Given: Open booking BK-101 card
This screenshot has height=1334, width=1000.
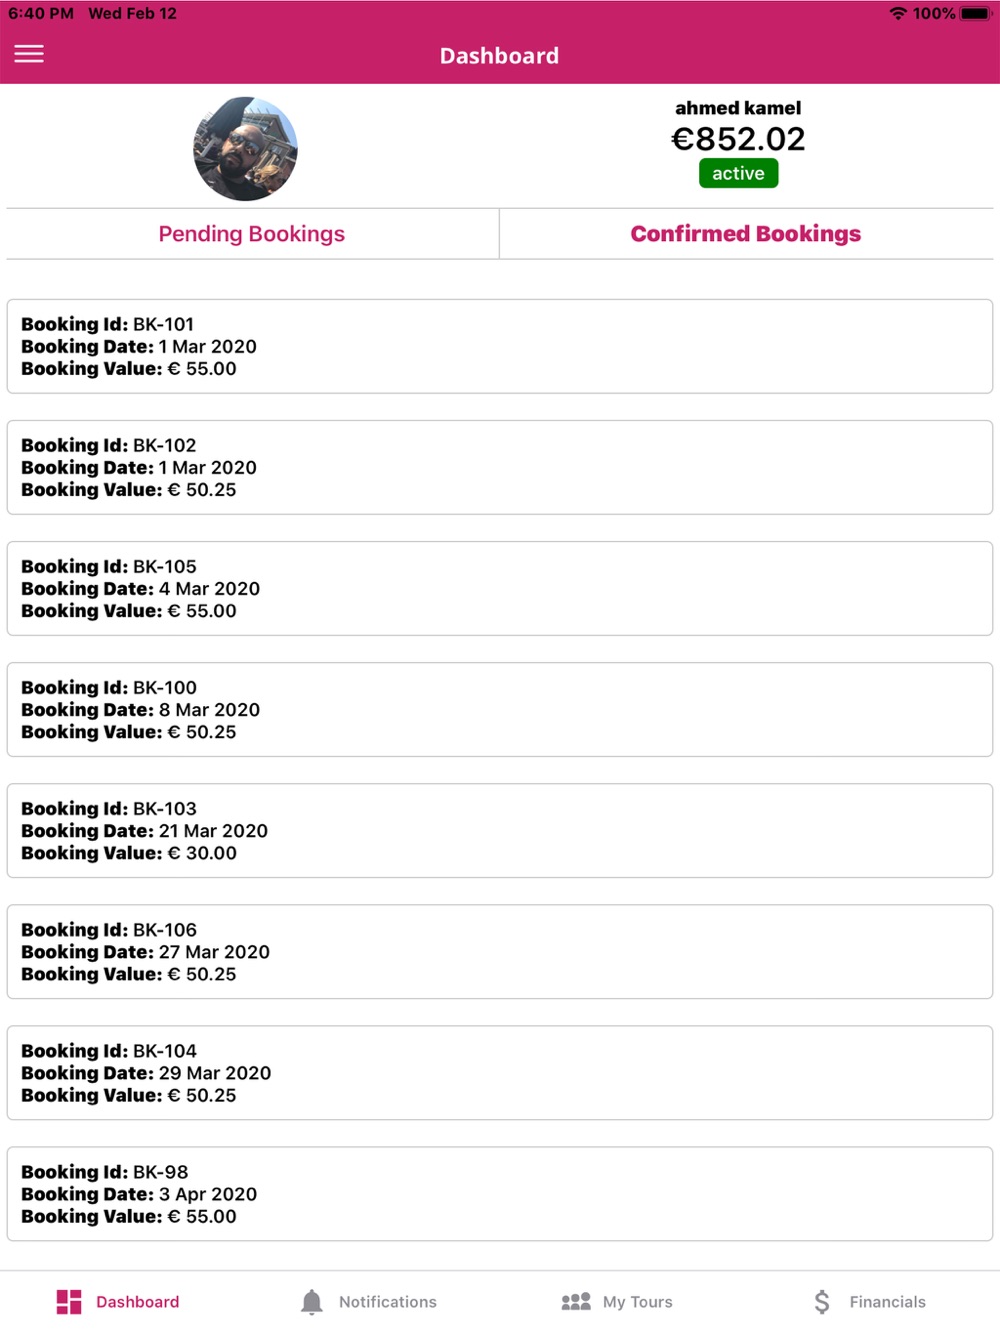Looking at the screenshot, I should tap(500, 346).
